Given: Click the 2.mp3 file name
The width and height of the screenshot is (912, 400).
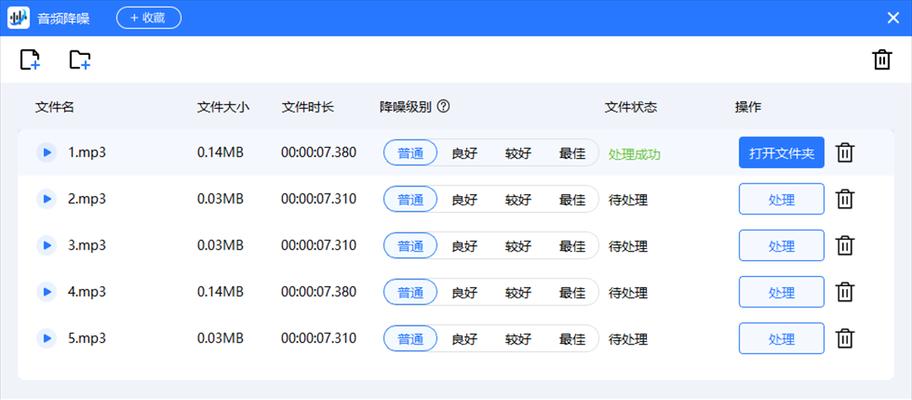Looking at the screenshot, I should tap(87, 199).
